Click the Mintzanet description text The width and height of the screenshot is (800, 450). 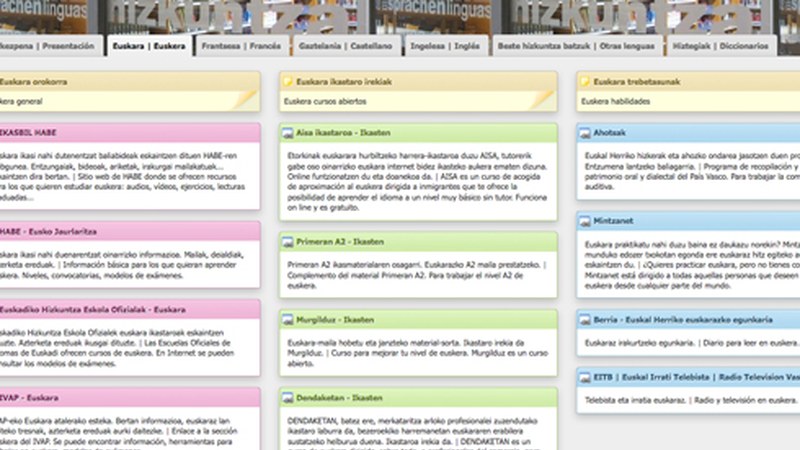(692, 265)
